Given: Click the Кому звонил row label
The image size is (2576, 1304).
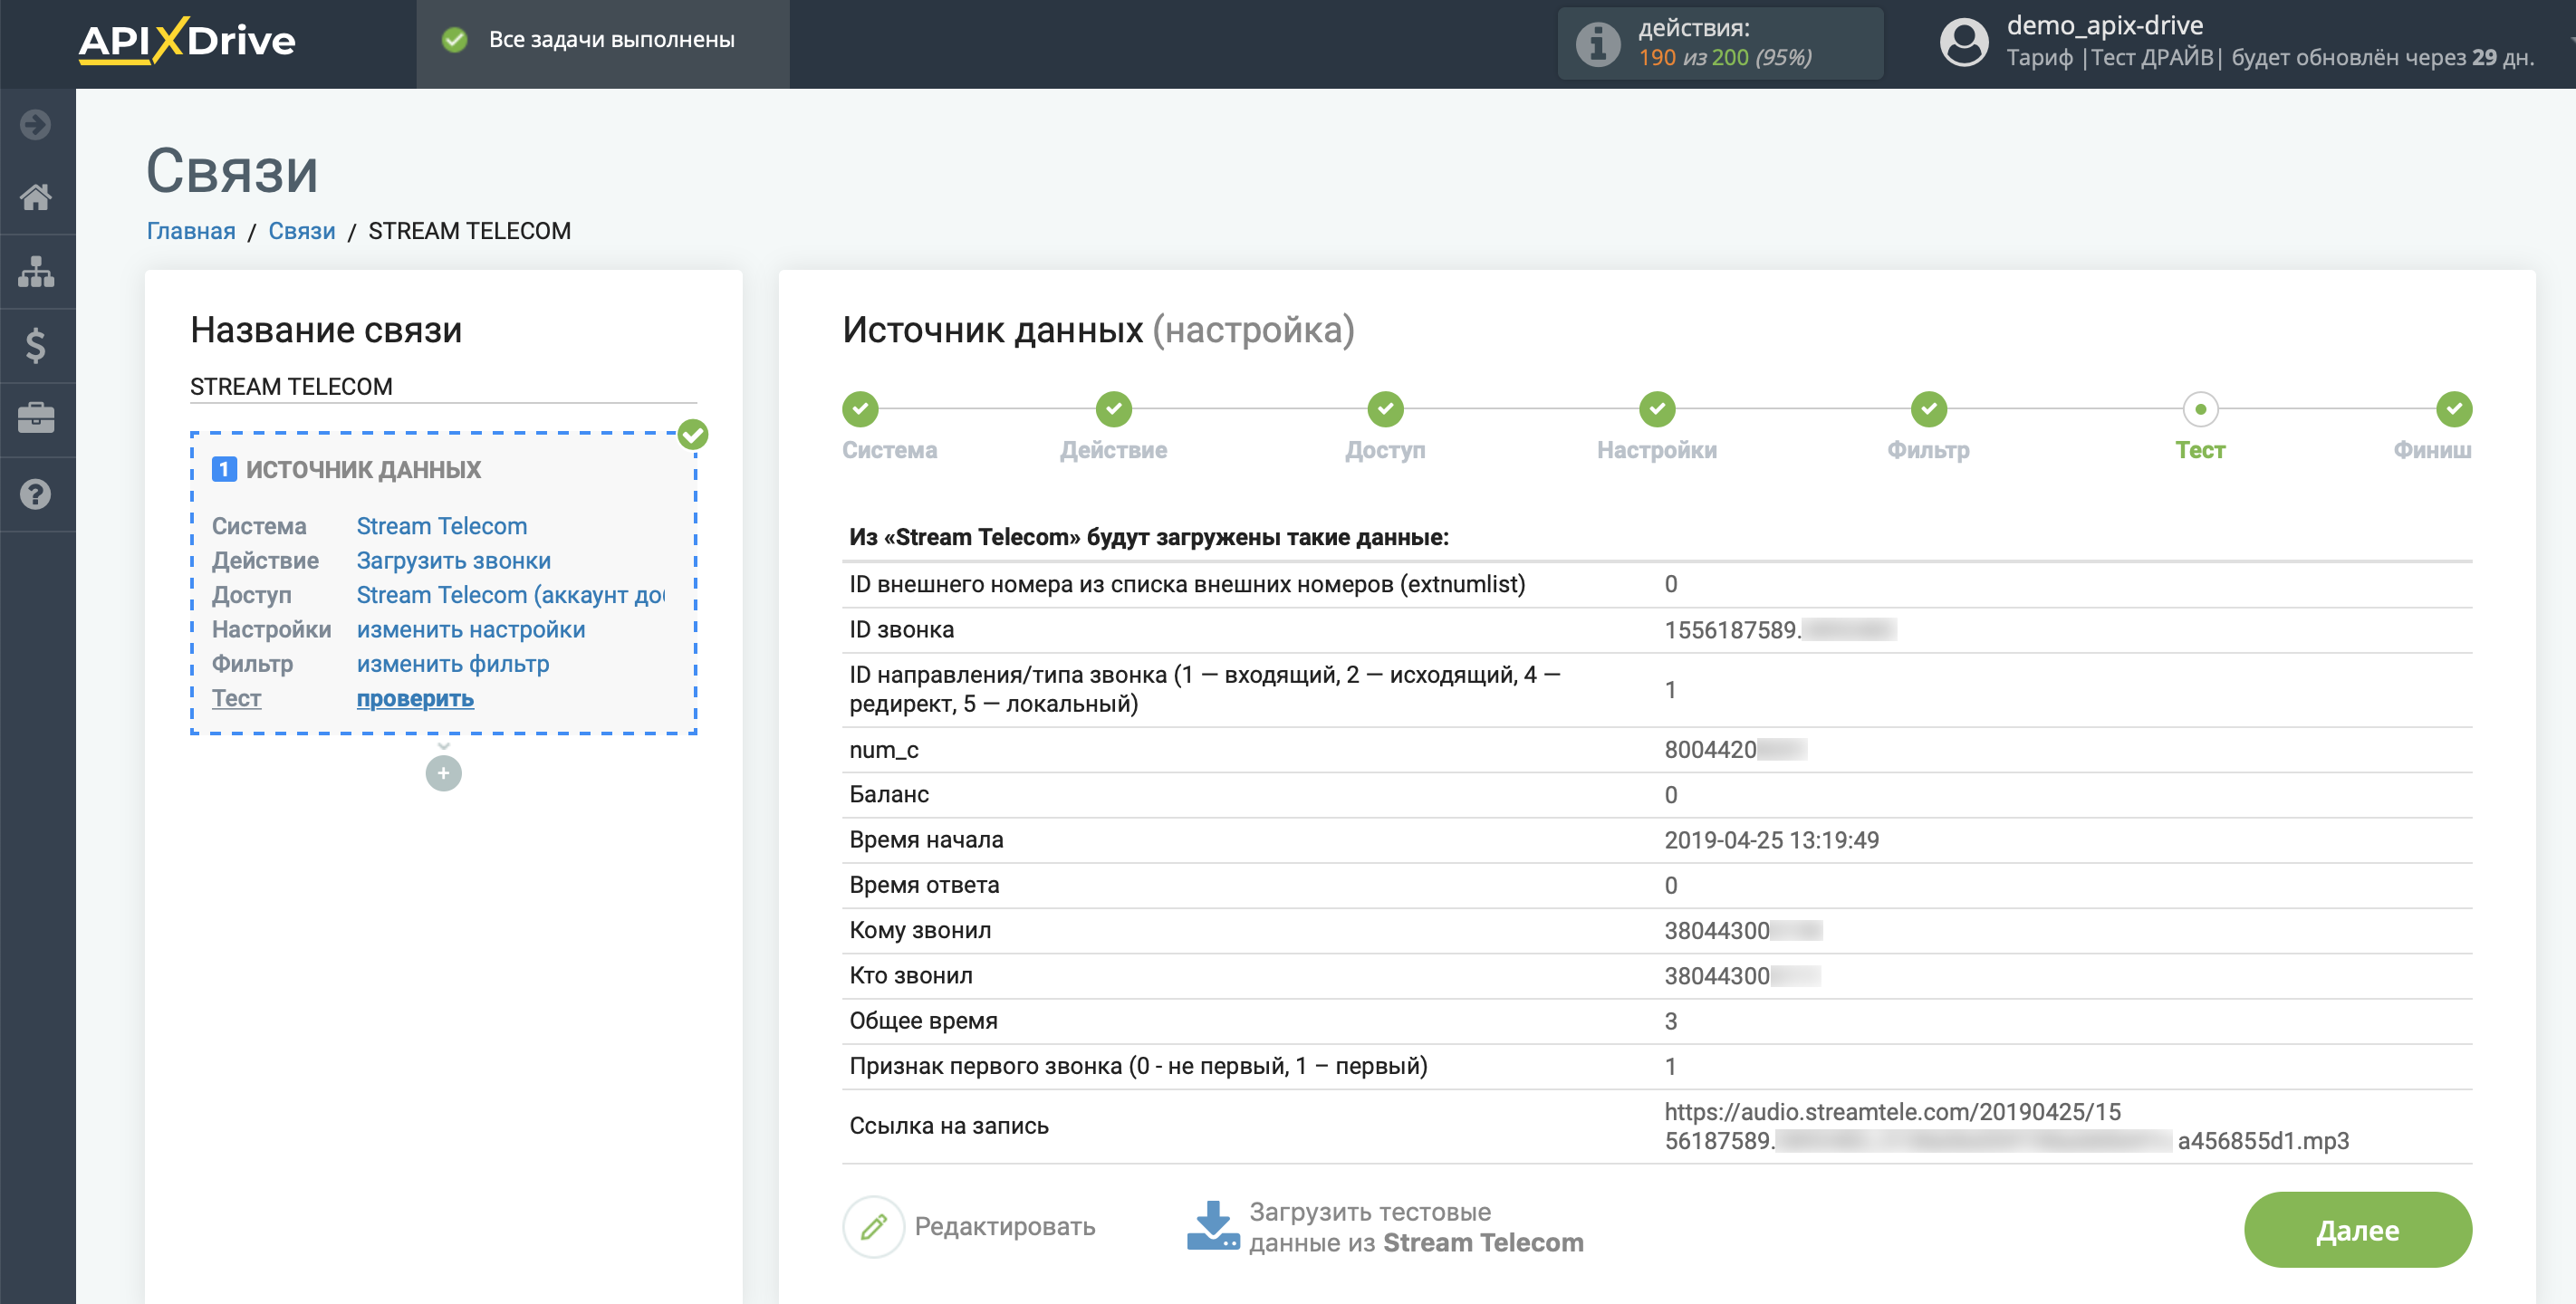Looking at the screenshot, I should tap(920, 931).
